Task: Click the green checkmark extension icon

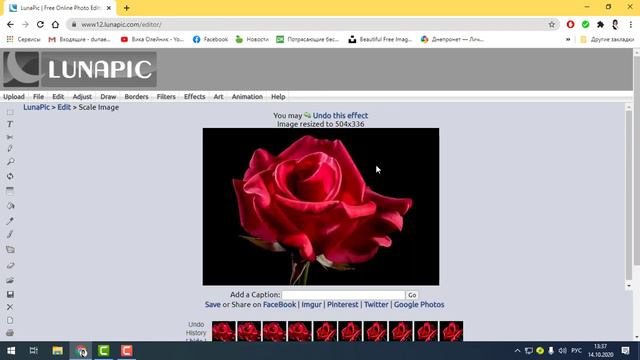Action: point(585,24)
